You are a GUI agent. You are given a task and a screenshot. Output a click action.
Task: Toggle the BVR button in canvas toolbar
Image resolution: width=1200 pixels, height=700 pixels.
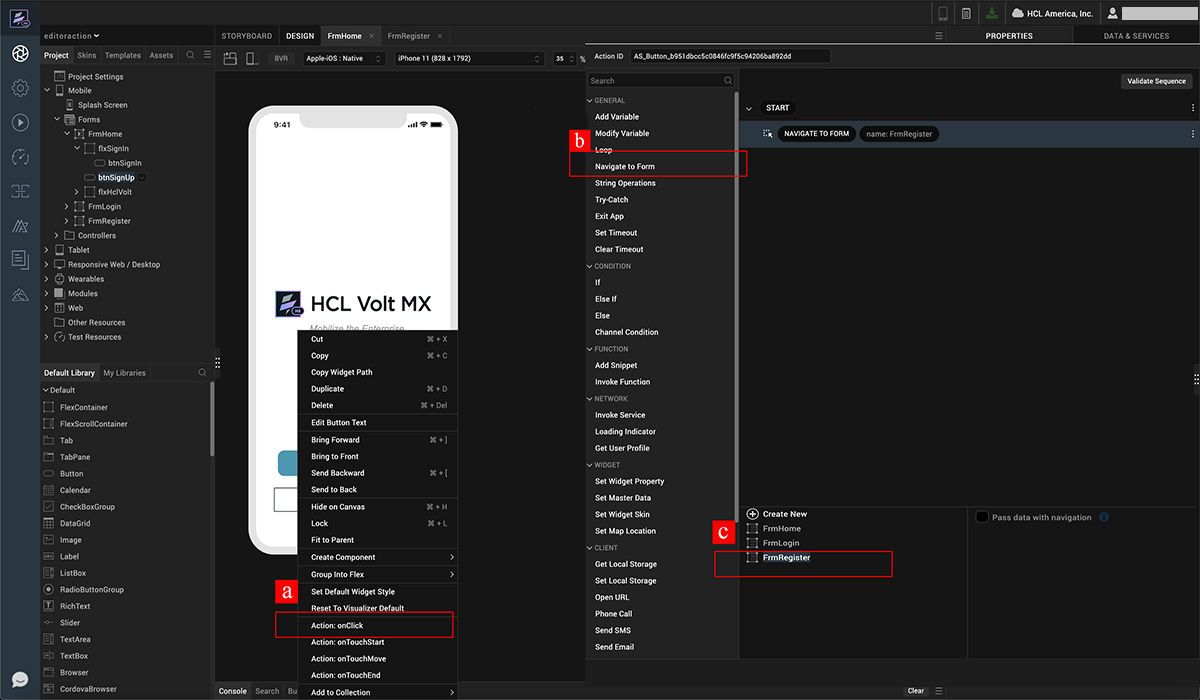point(281,59)
